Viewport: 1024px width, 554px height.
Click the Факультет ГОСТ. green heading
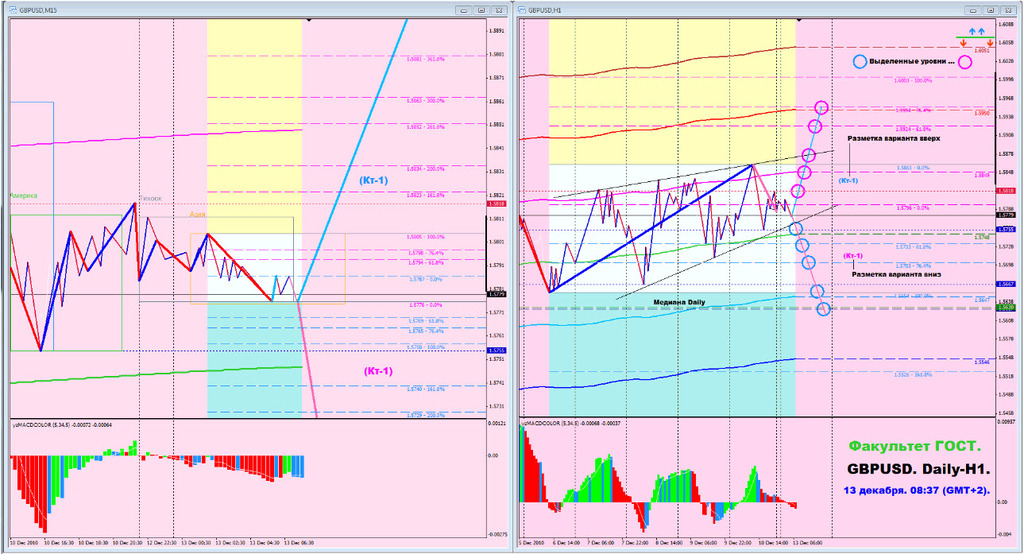point(914,446)
